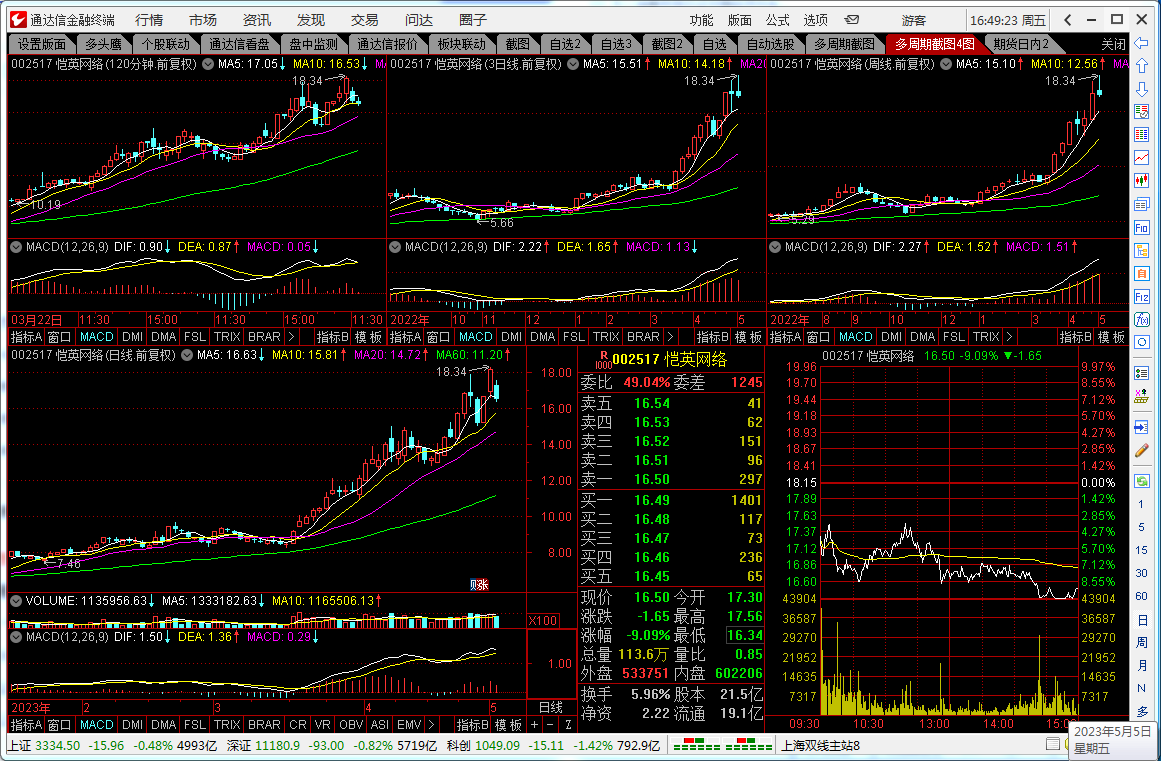Image resolution: width=1161 pixels, height=761 pixels.
Task: Click the 关闭 button at tab bar right
Action: pyautogui.click(x=1113, y=44)
